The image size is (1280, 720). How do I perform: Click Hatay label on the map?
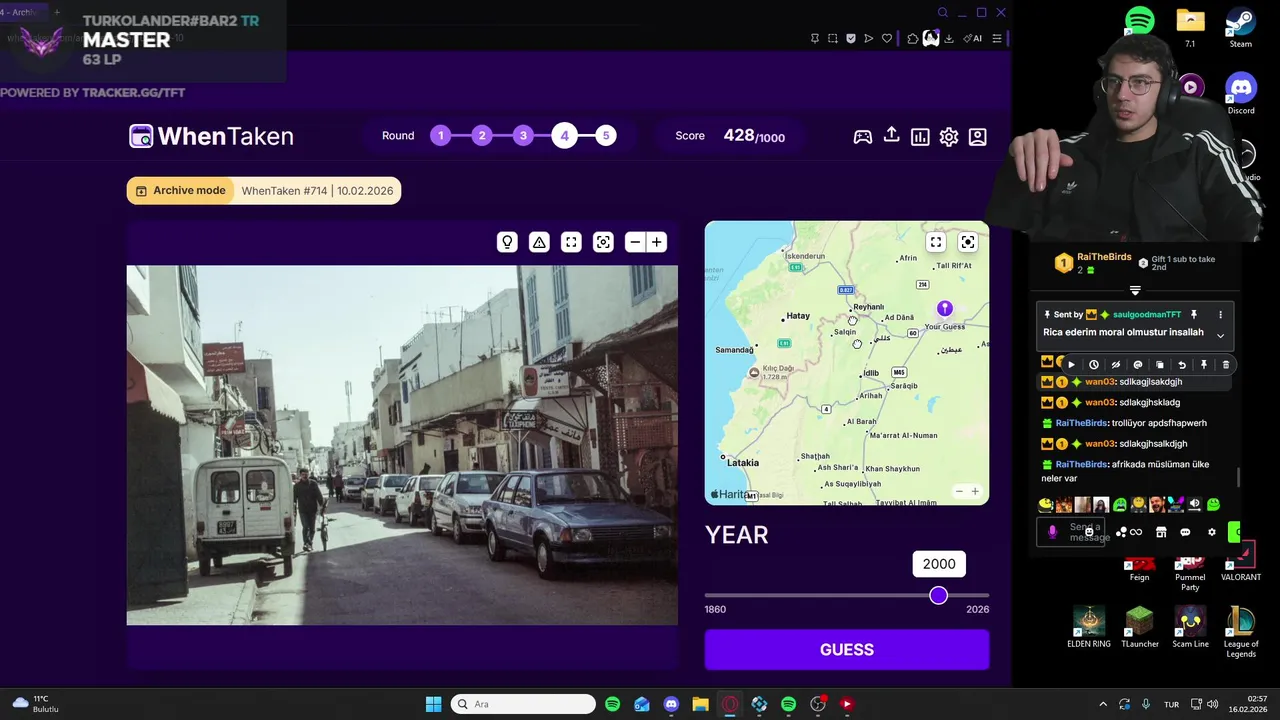click(x=798, y=316)
